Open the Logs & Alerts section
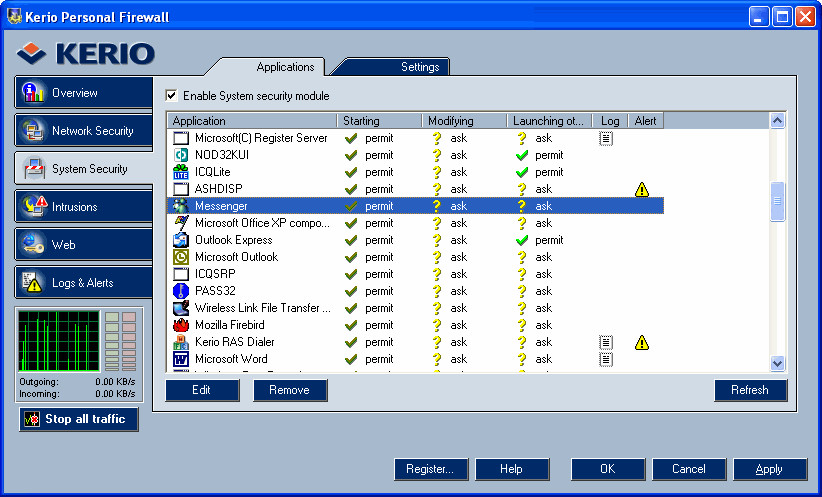Viewport: 822px width, 497px height. point(83,283)
